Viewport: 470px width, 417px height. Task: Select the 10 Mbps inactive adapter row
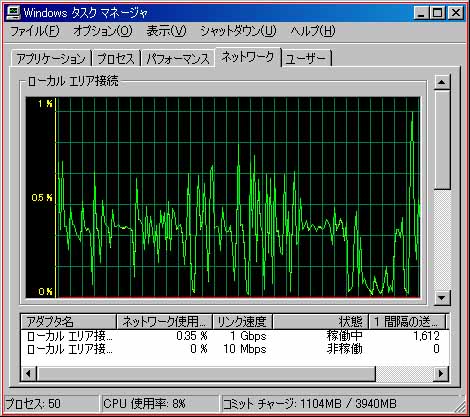click(x=235, y=349)
